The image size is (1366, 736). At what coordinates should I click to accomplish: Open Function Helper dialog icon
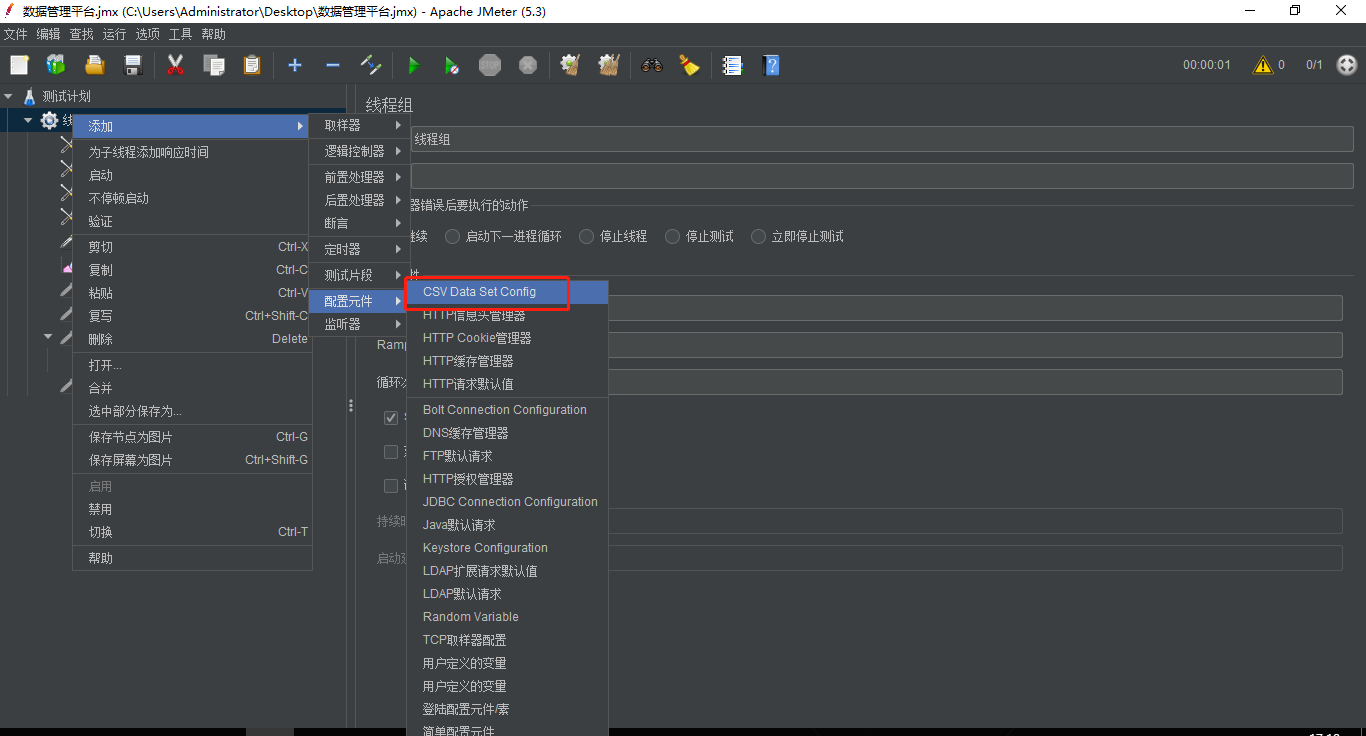[x=733, y=65]
